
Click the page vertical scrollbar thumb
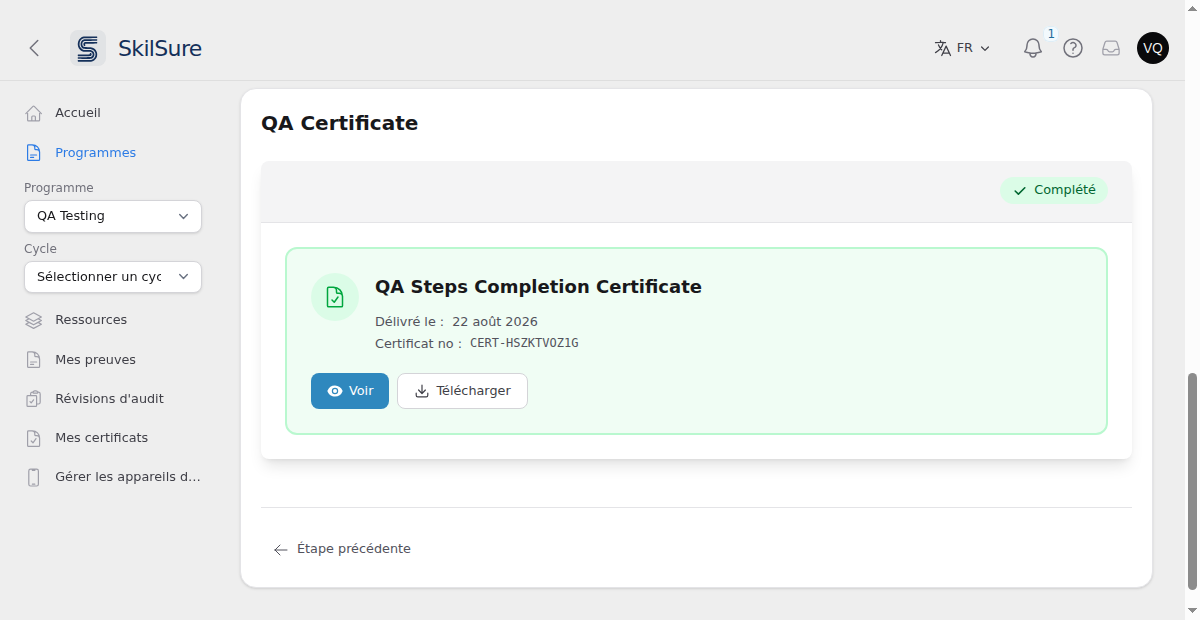(1191, 481)
